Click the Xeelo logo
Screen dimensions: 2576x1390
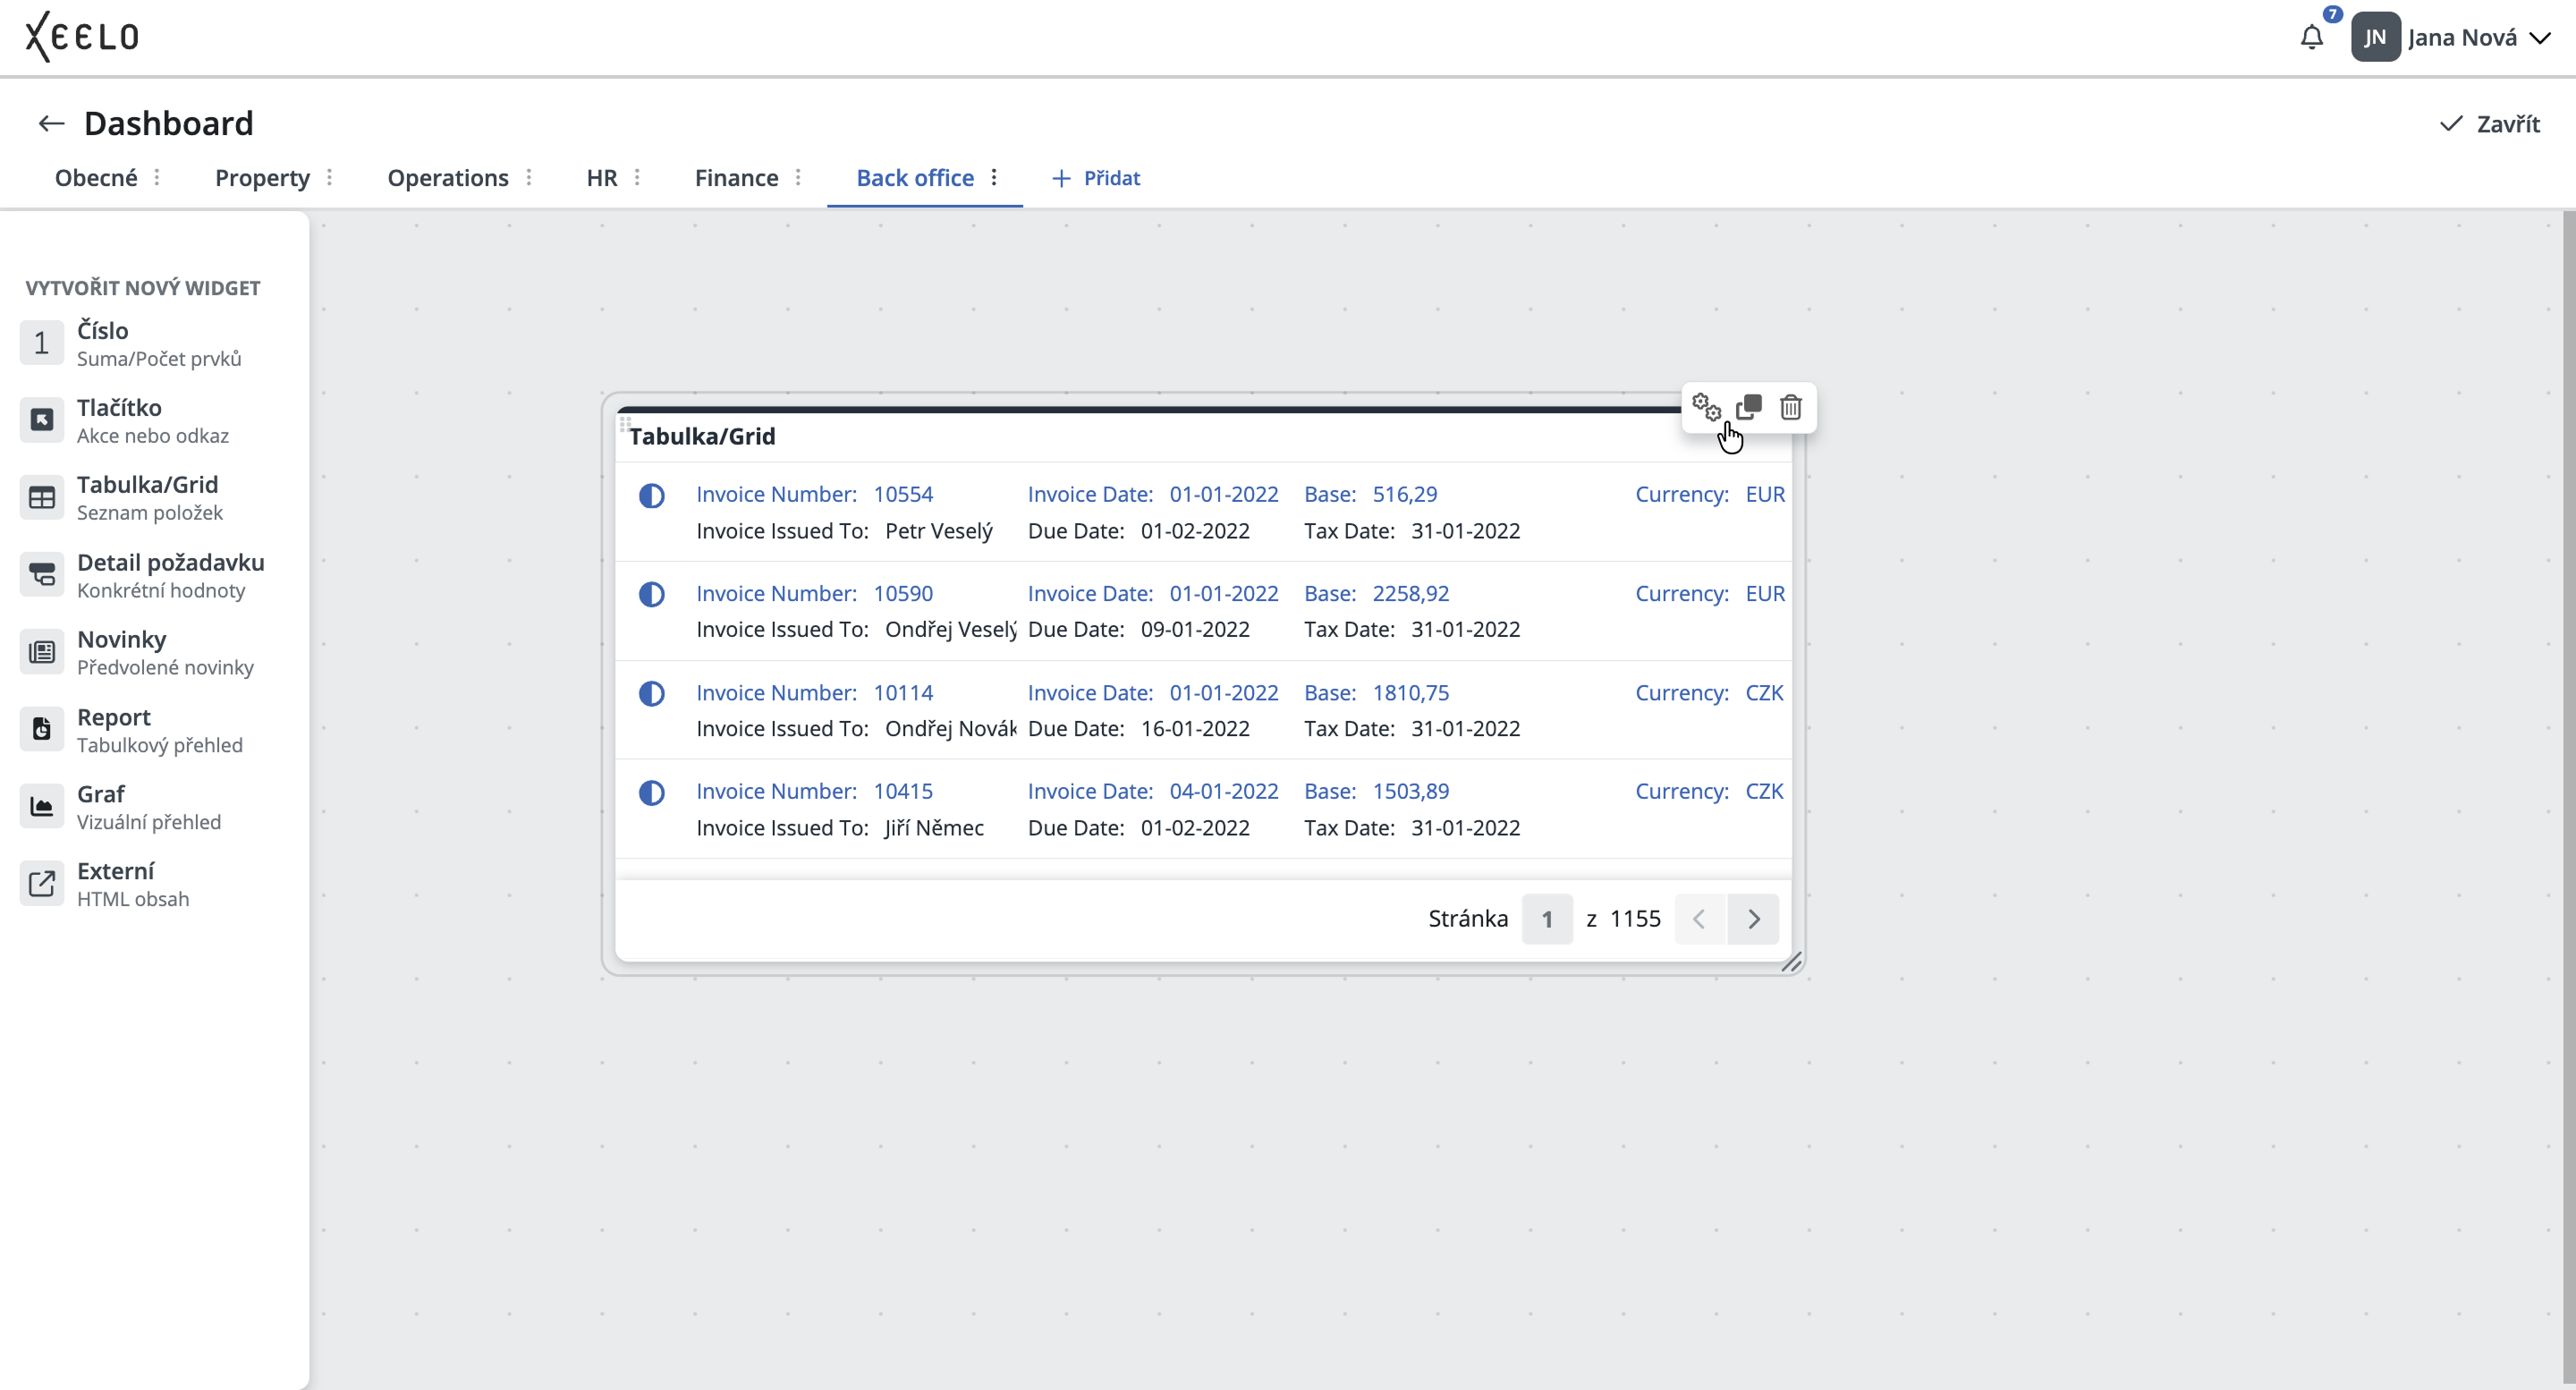coord(82,37)
